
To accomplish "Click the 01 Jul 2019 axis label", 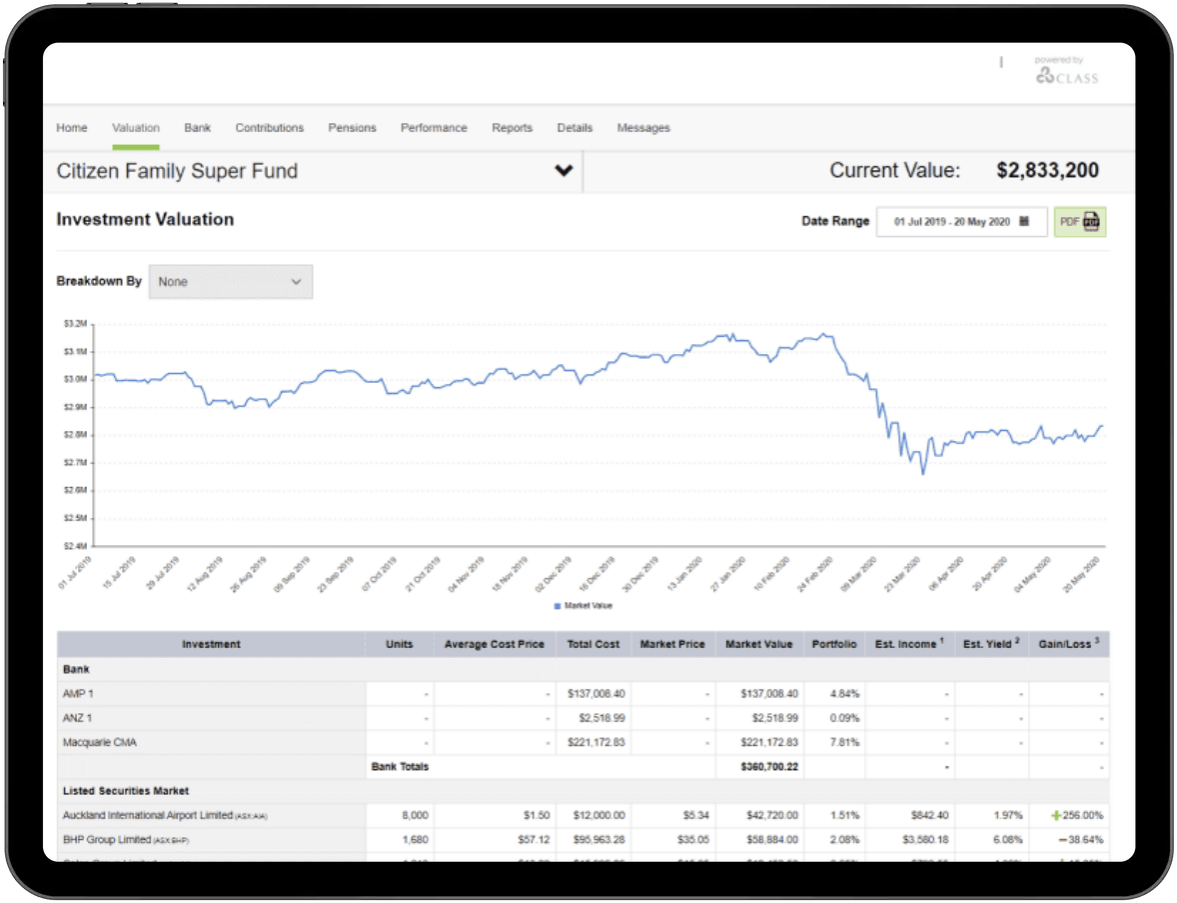I will (x=74, y=573).
